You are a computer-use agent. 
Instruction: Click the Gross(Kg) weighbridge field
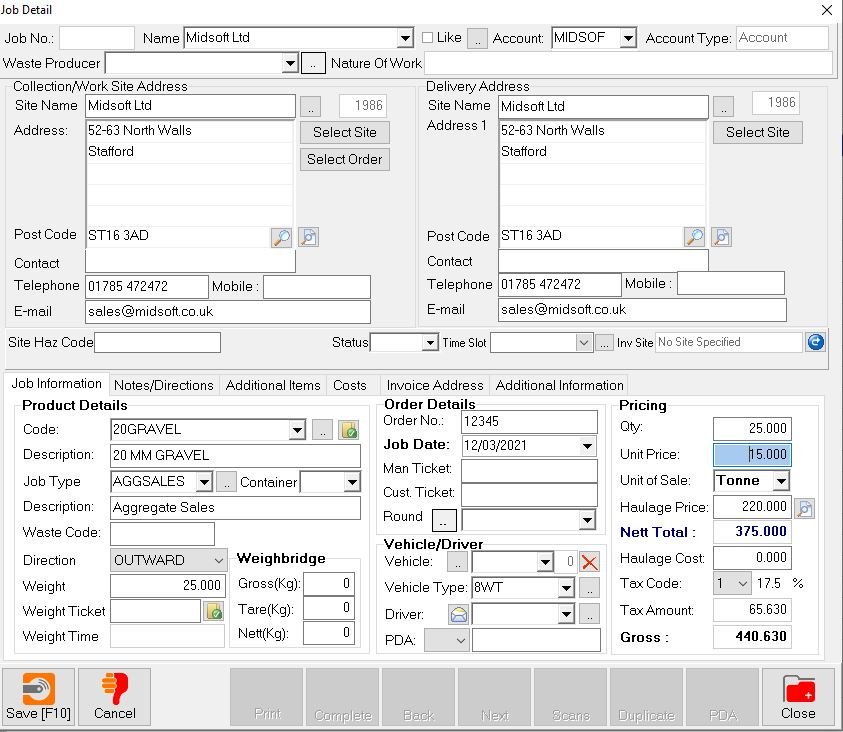click(328, 584)
